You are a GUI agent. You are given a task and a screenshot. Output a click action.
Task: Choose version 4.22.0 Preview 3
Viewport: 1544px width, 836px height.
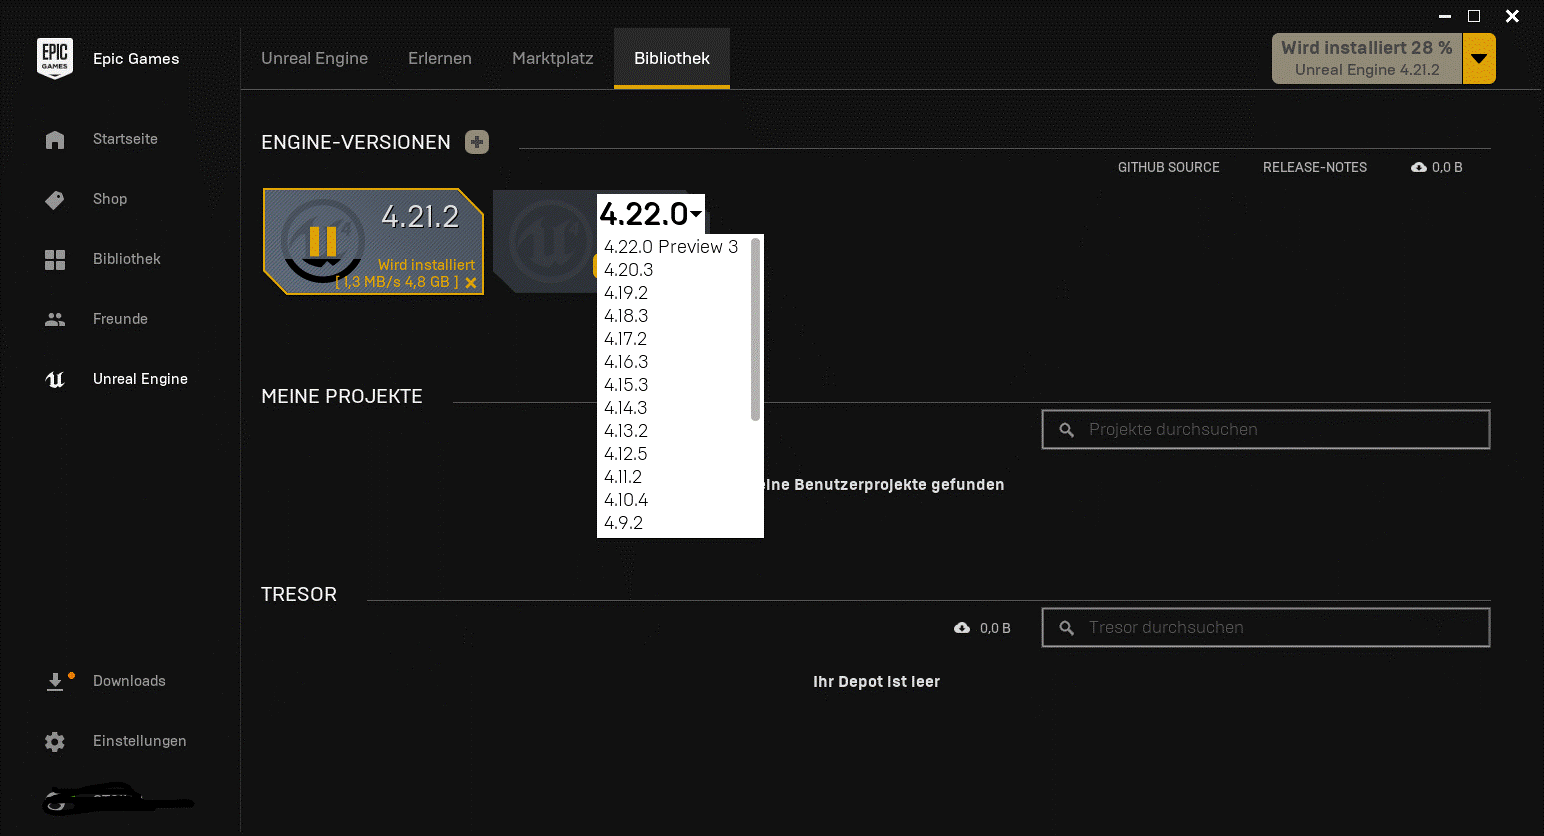point(671,247)
